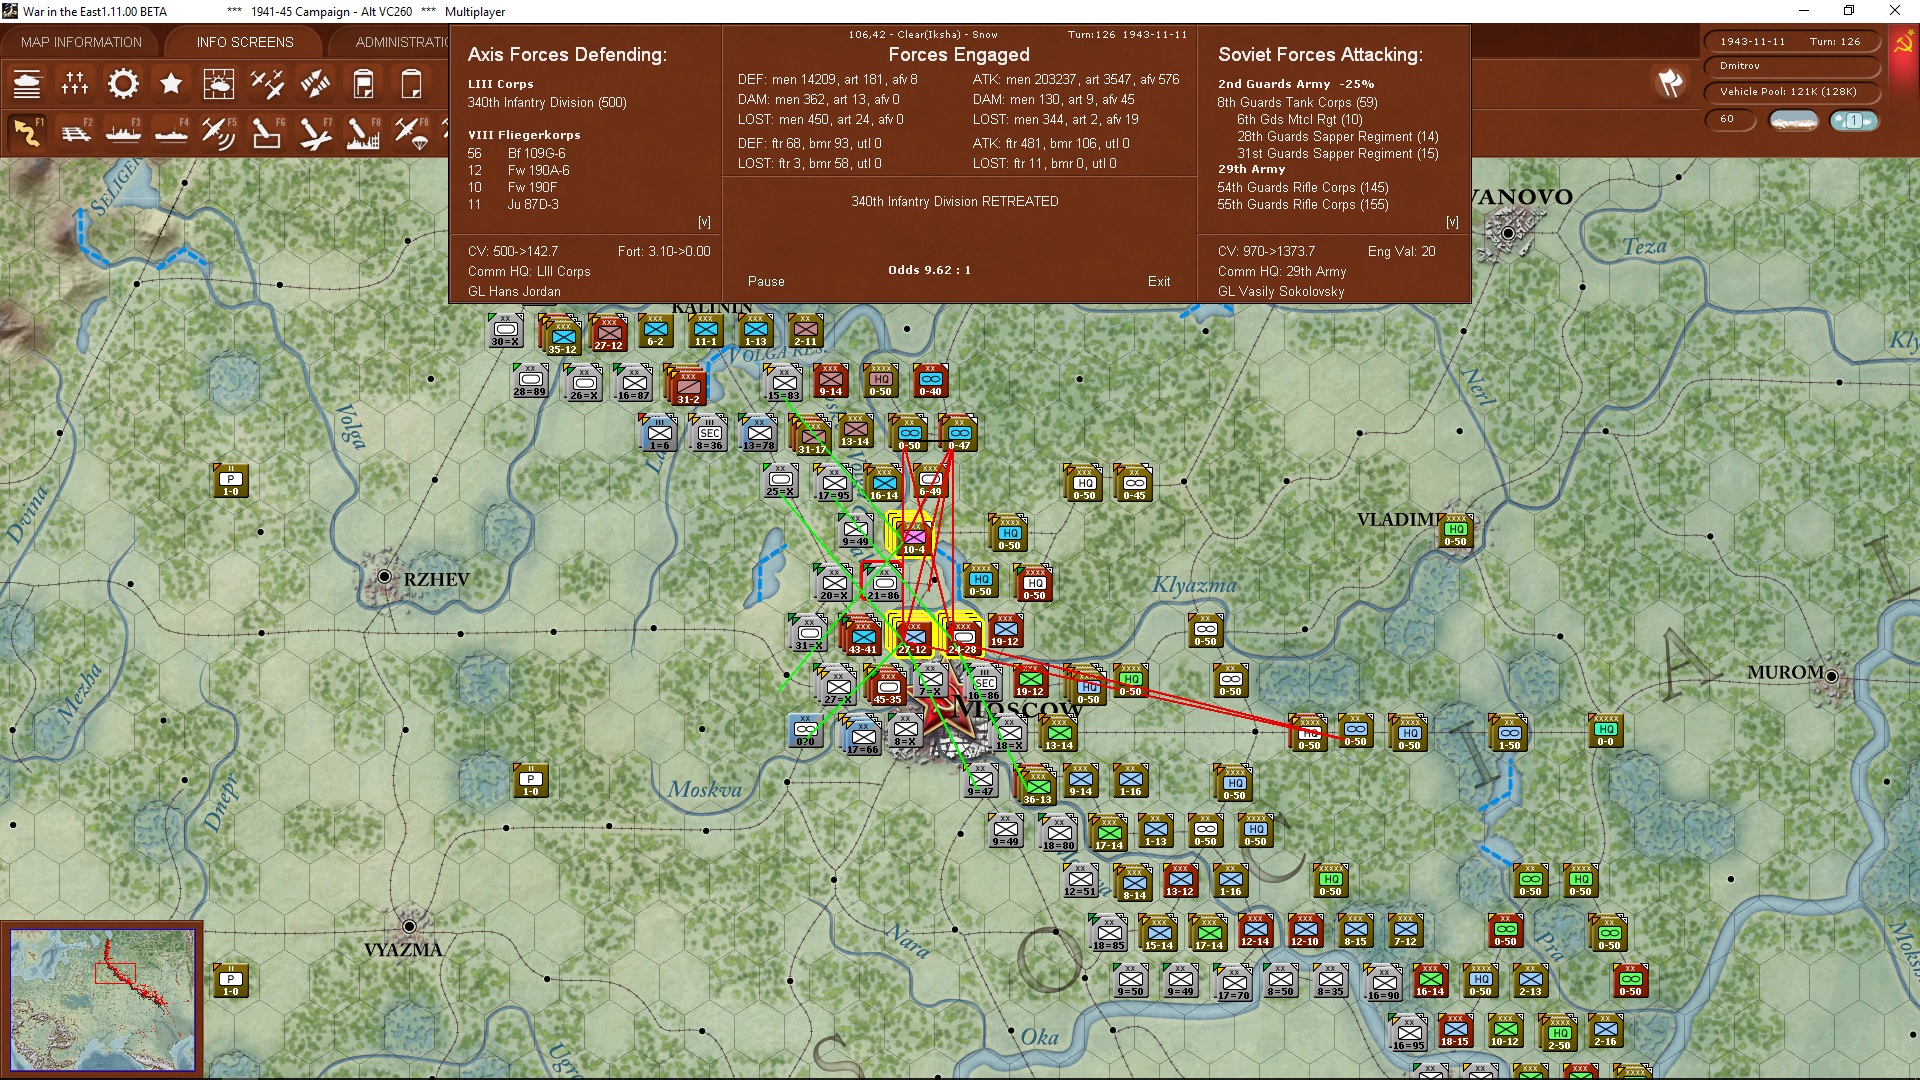Open the clipboard with flag report icon
The height and width of the screenshot is (1080, 1920).
coord(363,84)
